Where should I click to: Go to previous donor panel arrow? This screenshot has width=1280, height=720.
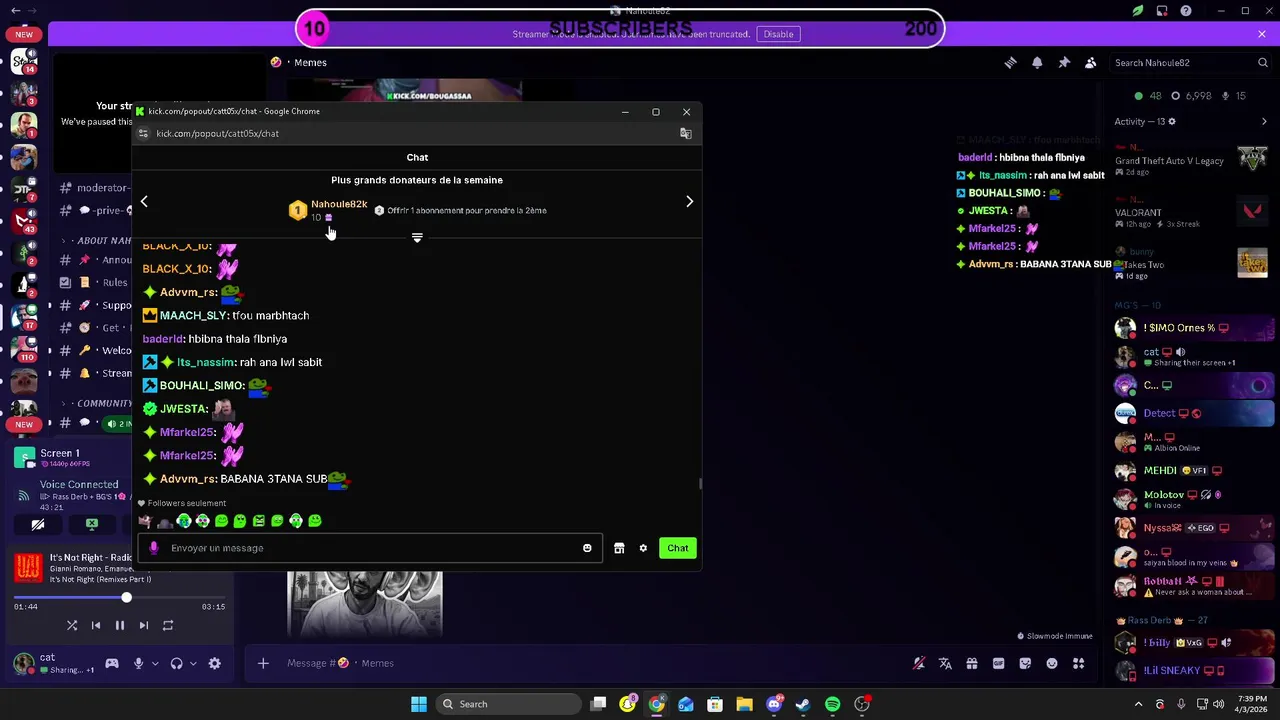[x=144, y=202]
